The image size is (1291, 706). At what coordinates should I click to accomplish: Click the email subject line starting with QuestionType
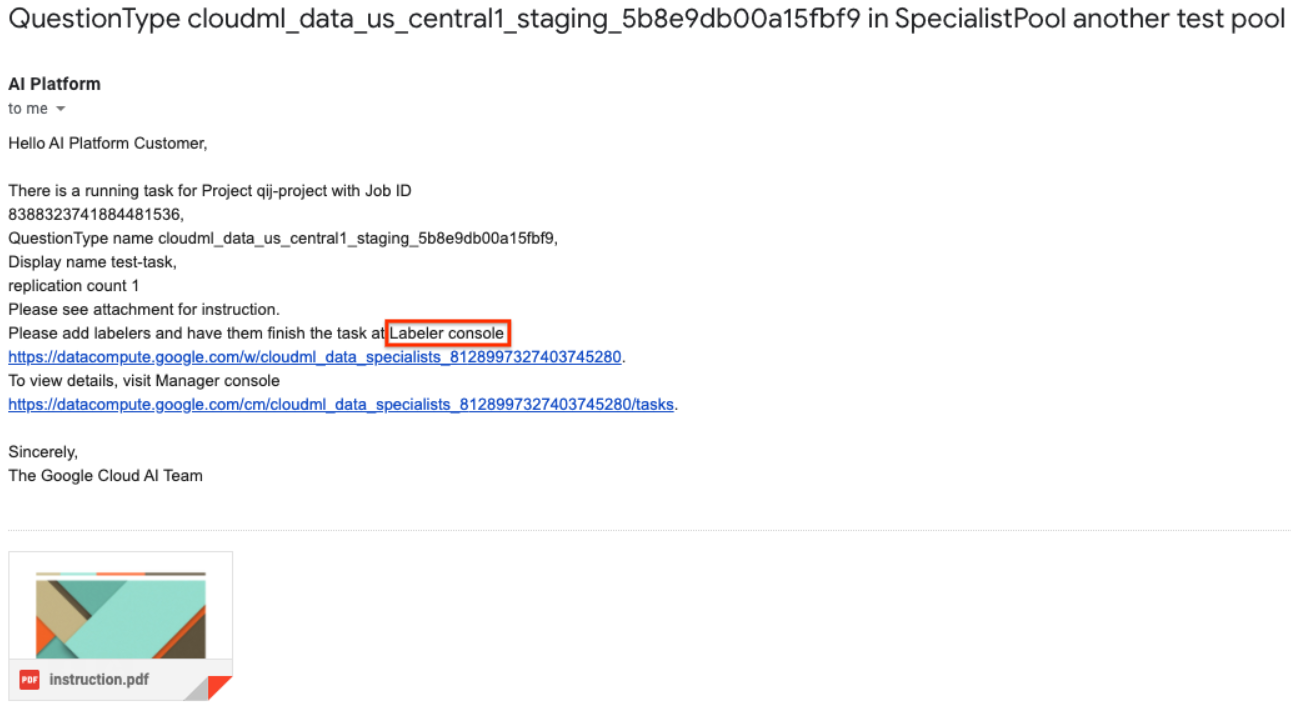[x=646, y=20]
